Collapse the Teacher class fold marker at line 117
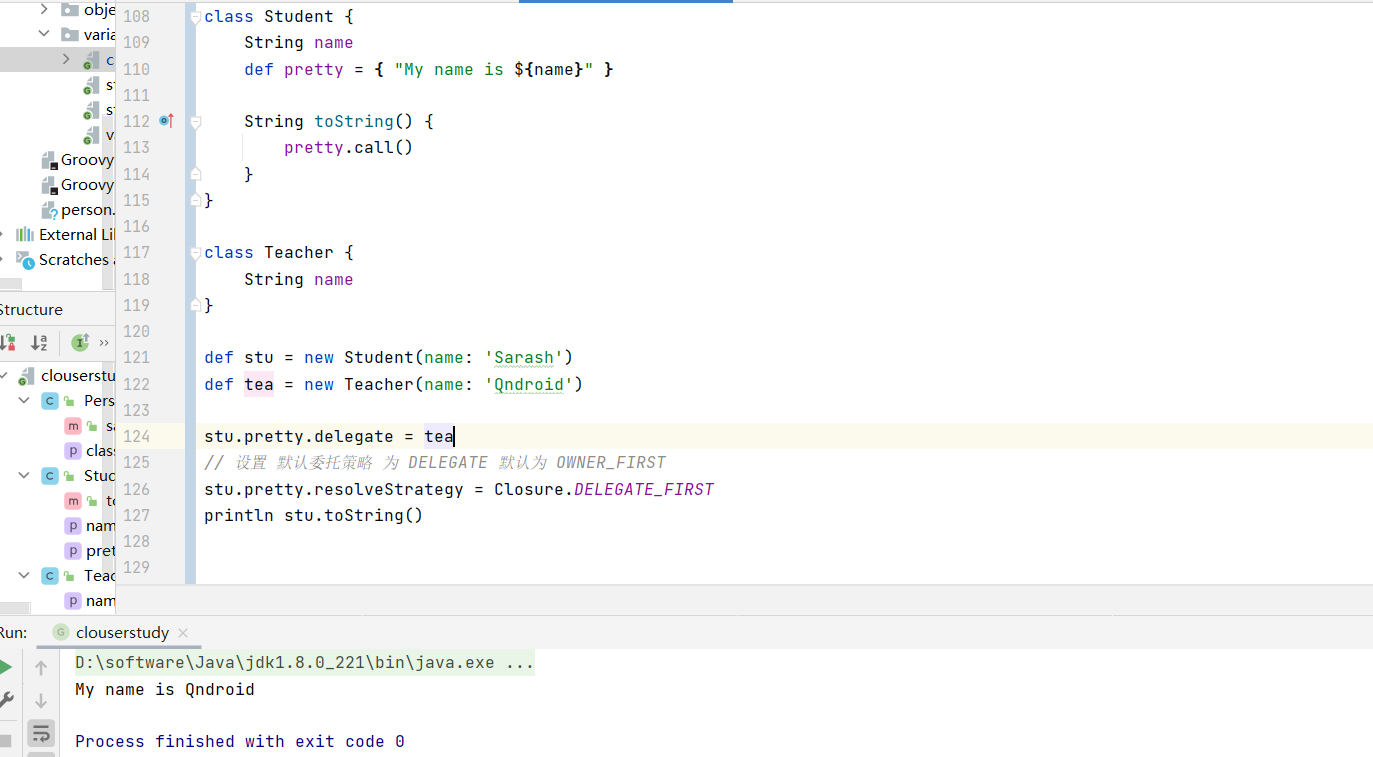The width and height of the screenshot is (1373, 757). coord(196,253)
